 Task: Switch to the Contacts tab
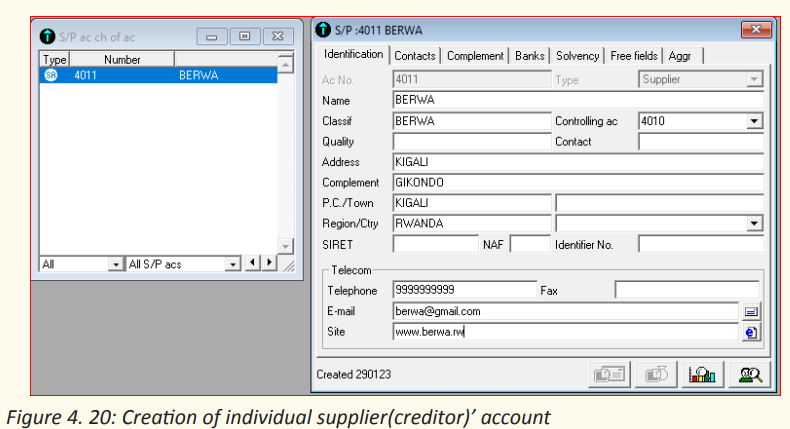click(x=415, y=56)
